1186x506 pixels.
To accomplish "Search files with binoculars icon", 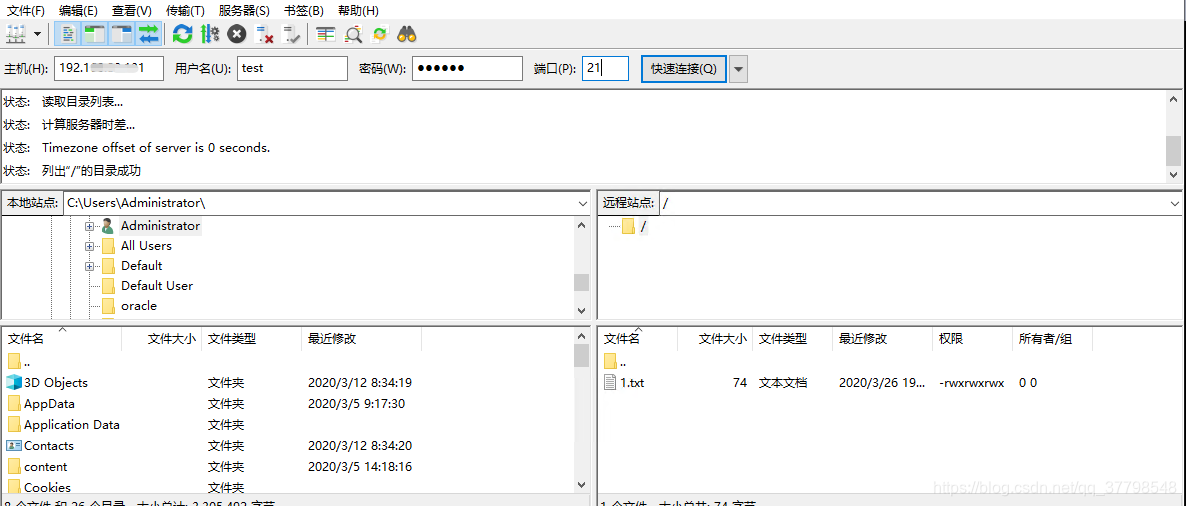I will pyautogui.click(x=408, y=33).
